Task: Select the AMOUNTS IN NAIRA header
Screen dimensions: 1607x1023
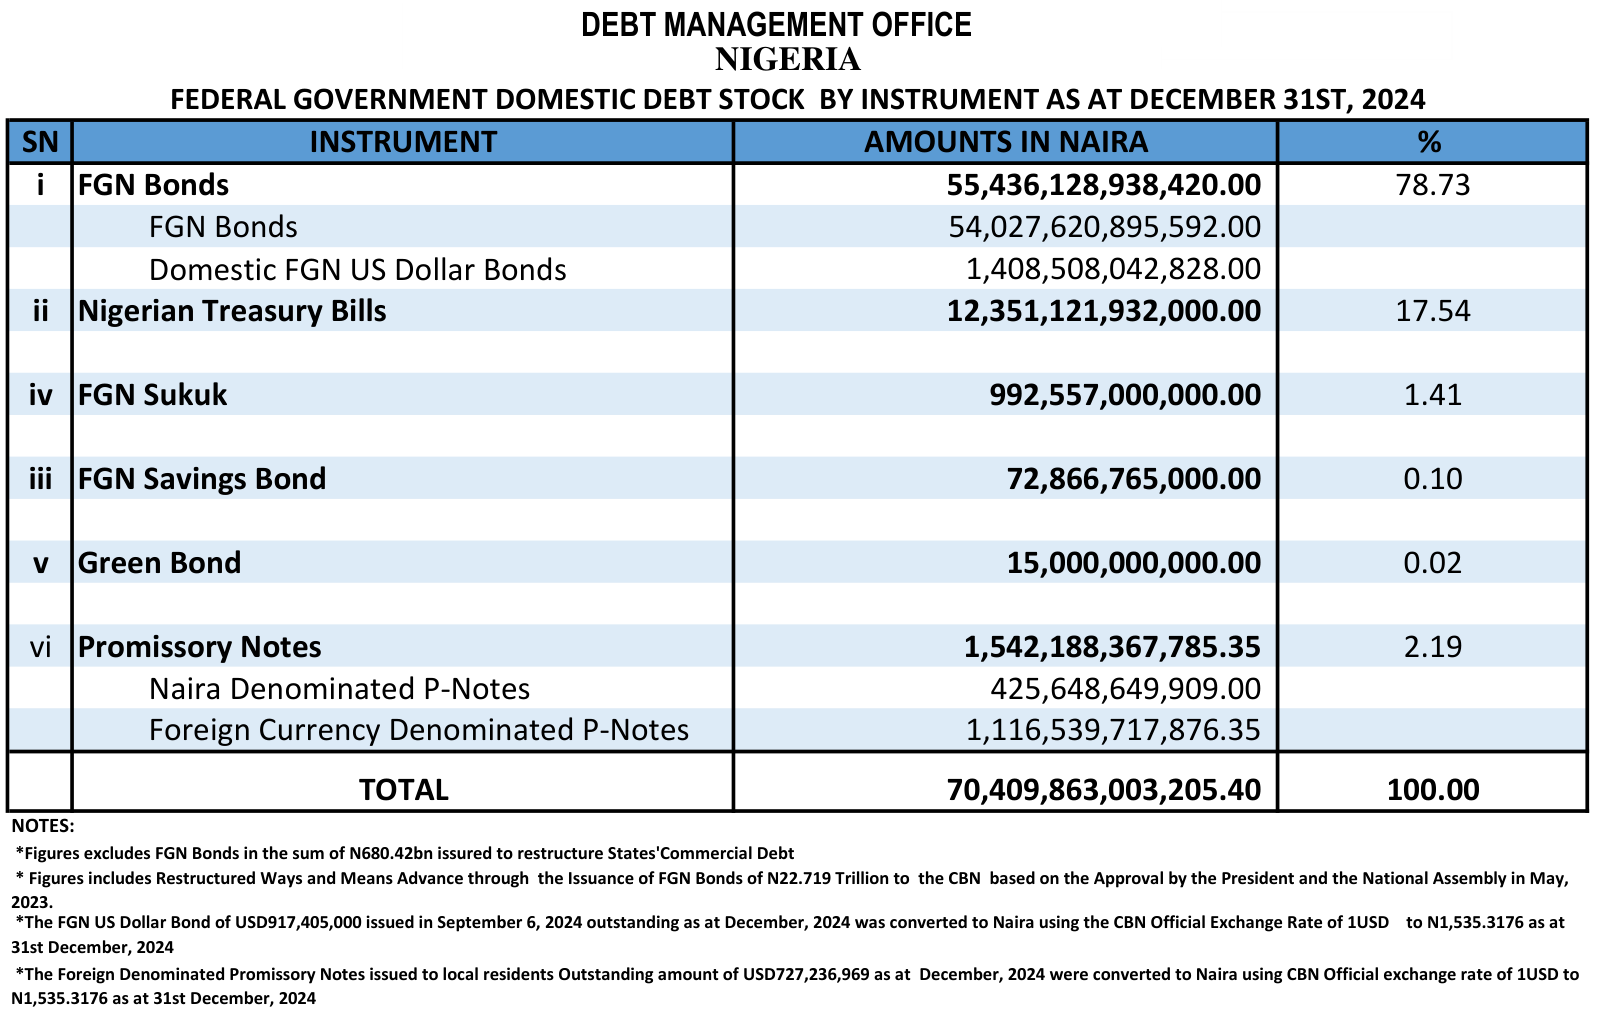Action: (1006, 142)
